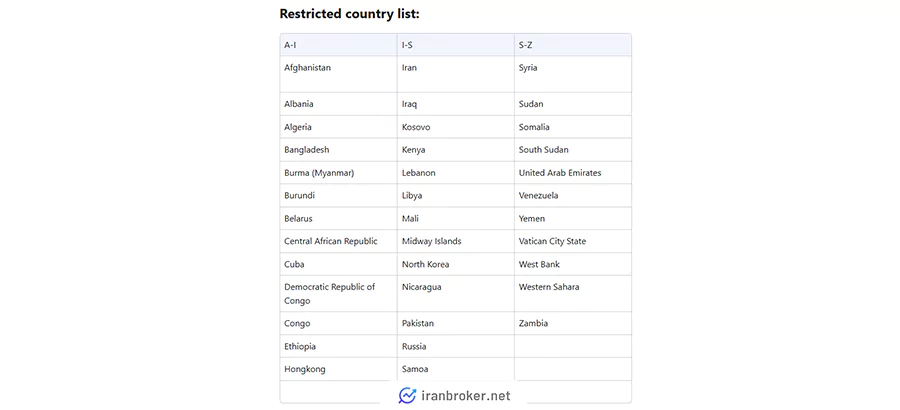
Task: Click the Midway Islands cell
Action: pyautogui.click(x=456, y=241)
